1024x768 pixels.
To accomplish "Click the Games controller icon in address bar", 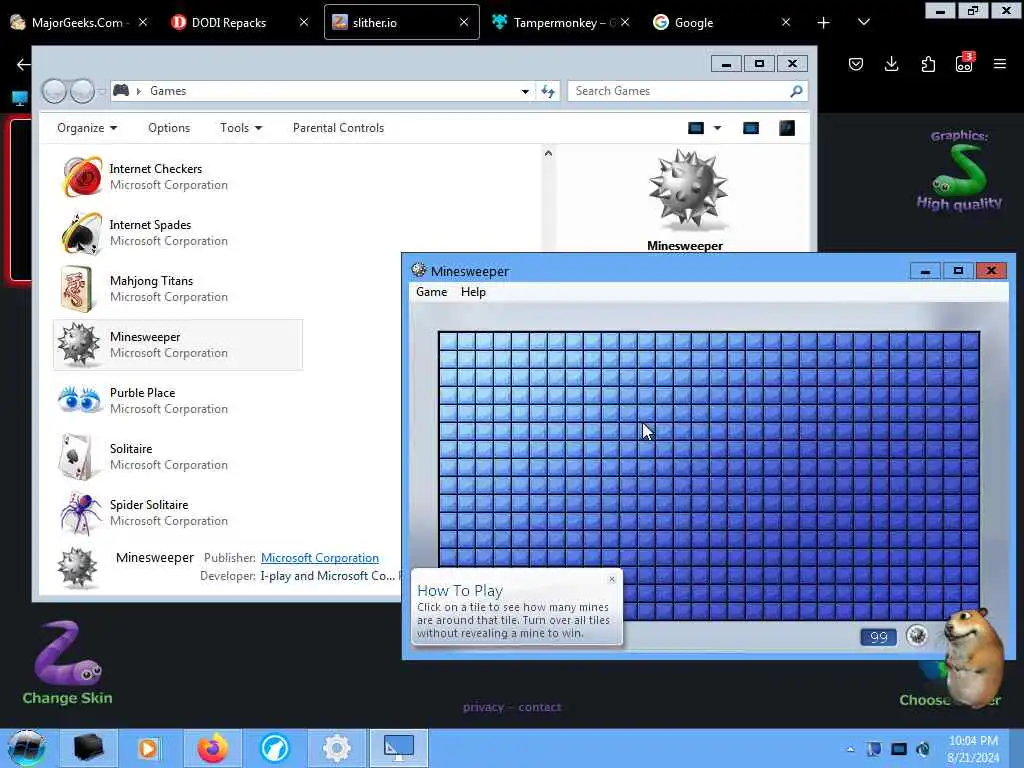I will pyautogui.click(x=121, y=91).
